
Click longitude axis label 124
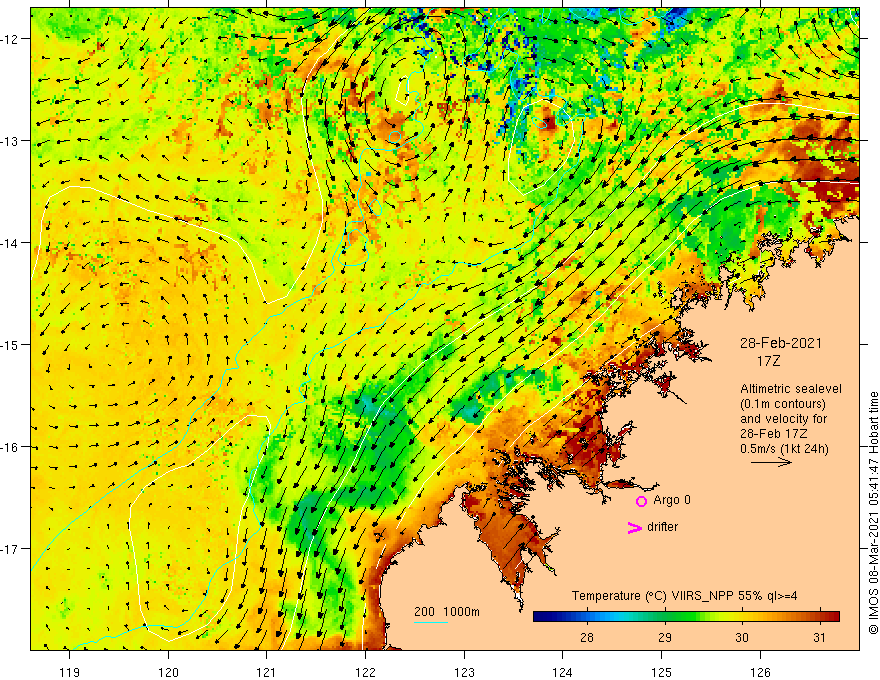click(x=563, y=672)
